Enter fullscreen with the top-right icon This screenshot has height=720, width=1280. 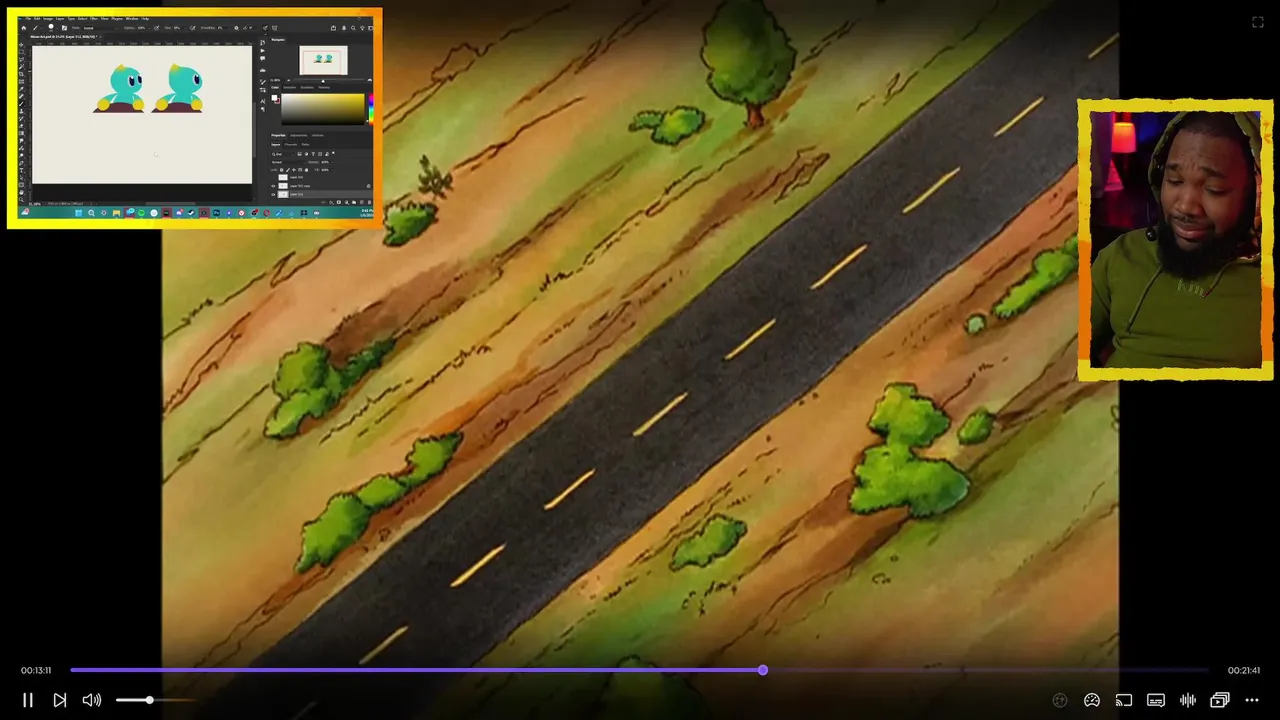pos(1258,22)
